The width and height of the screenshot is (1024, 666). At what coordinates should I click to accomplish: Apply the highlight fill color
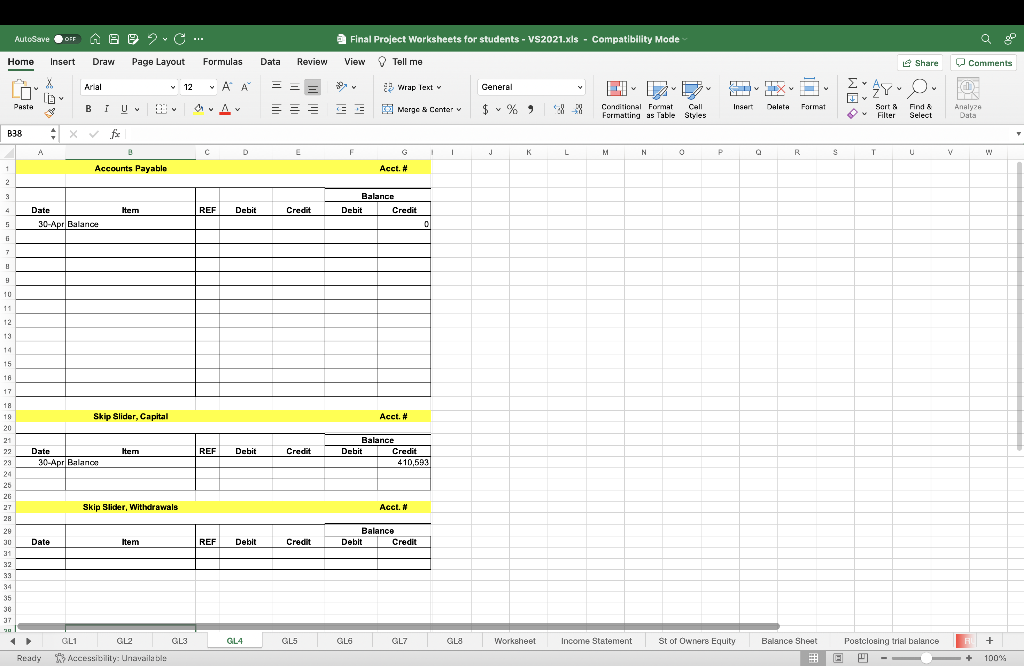click(199, 109)
